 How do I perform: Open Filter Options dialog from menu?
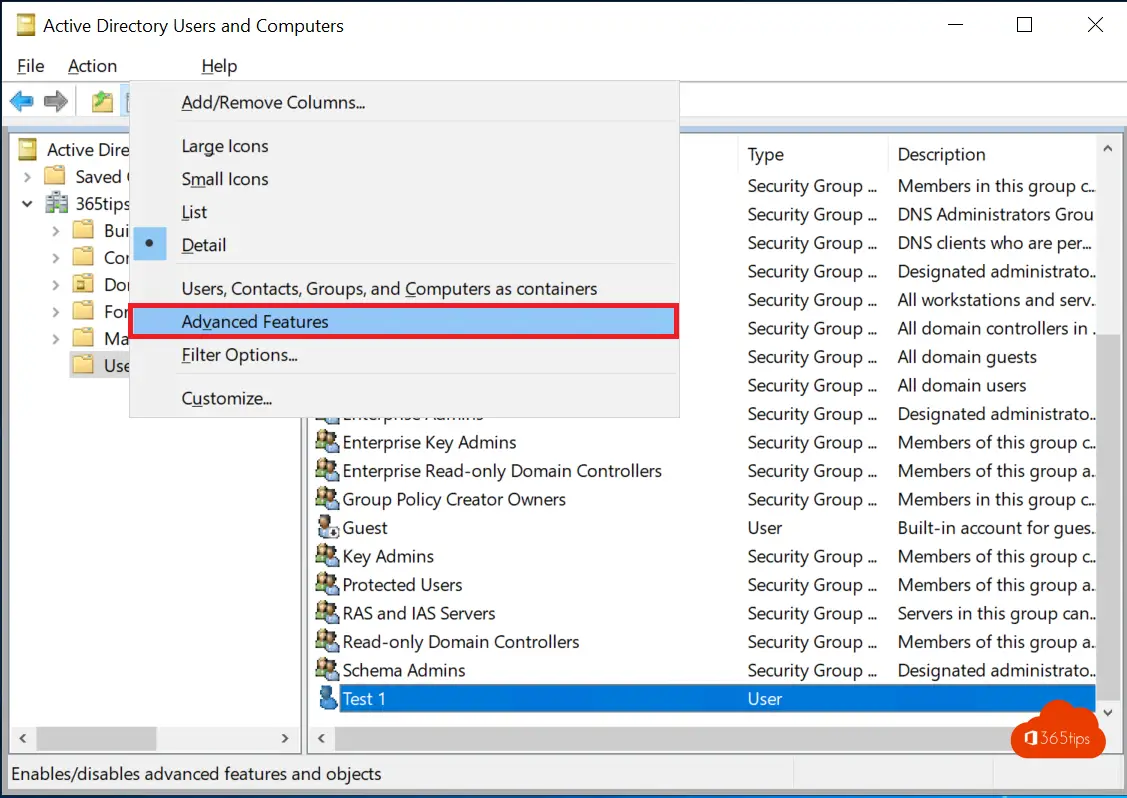point(240,355)
